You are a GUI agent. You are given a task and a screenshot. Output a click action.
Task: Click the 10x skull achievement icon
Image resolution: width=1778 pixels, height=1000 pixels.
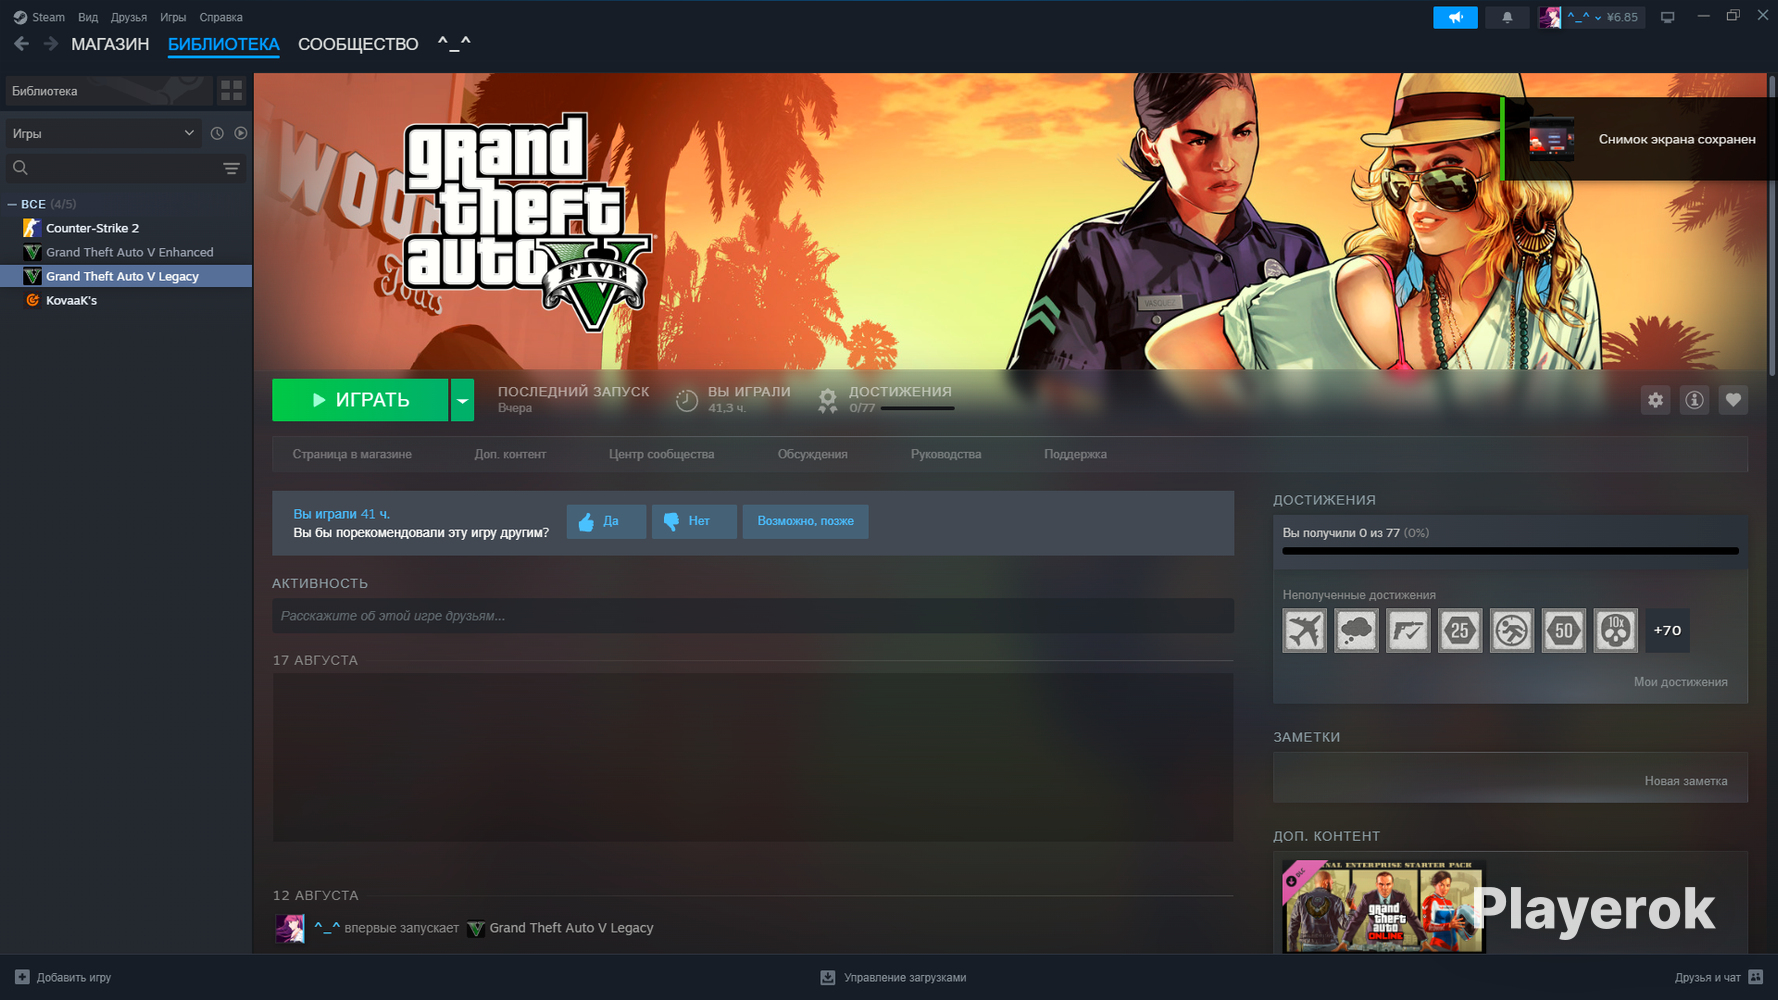[1616, 631]
